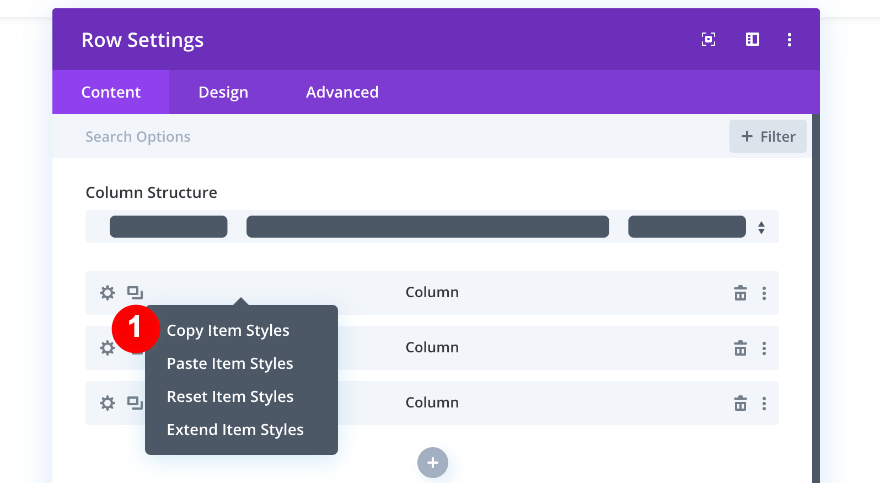Open more options for second column
The image size is (880, 483).
764,348
